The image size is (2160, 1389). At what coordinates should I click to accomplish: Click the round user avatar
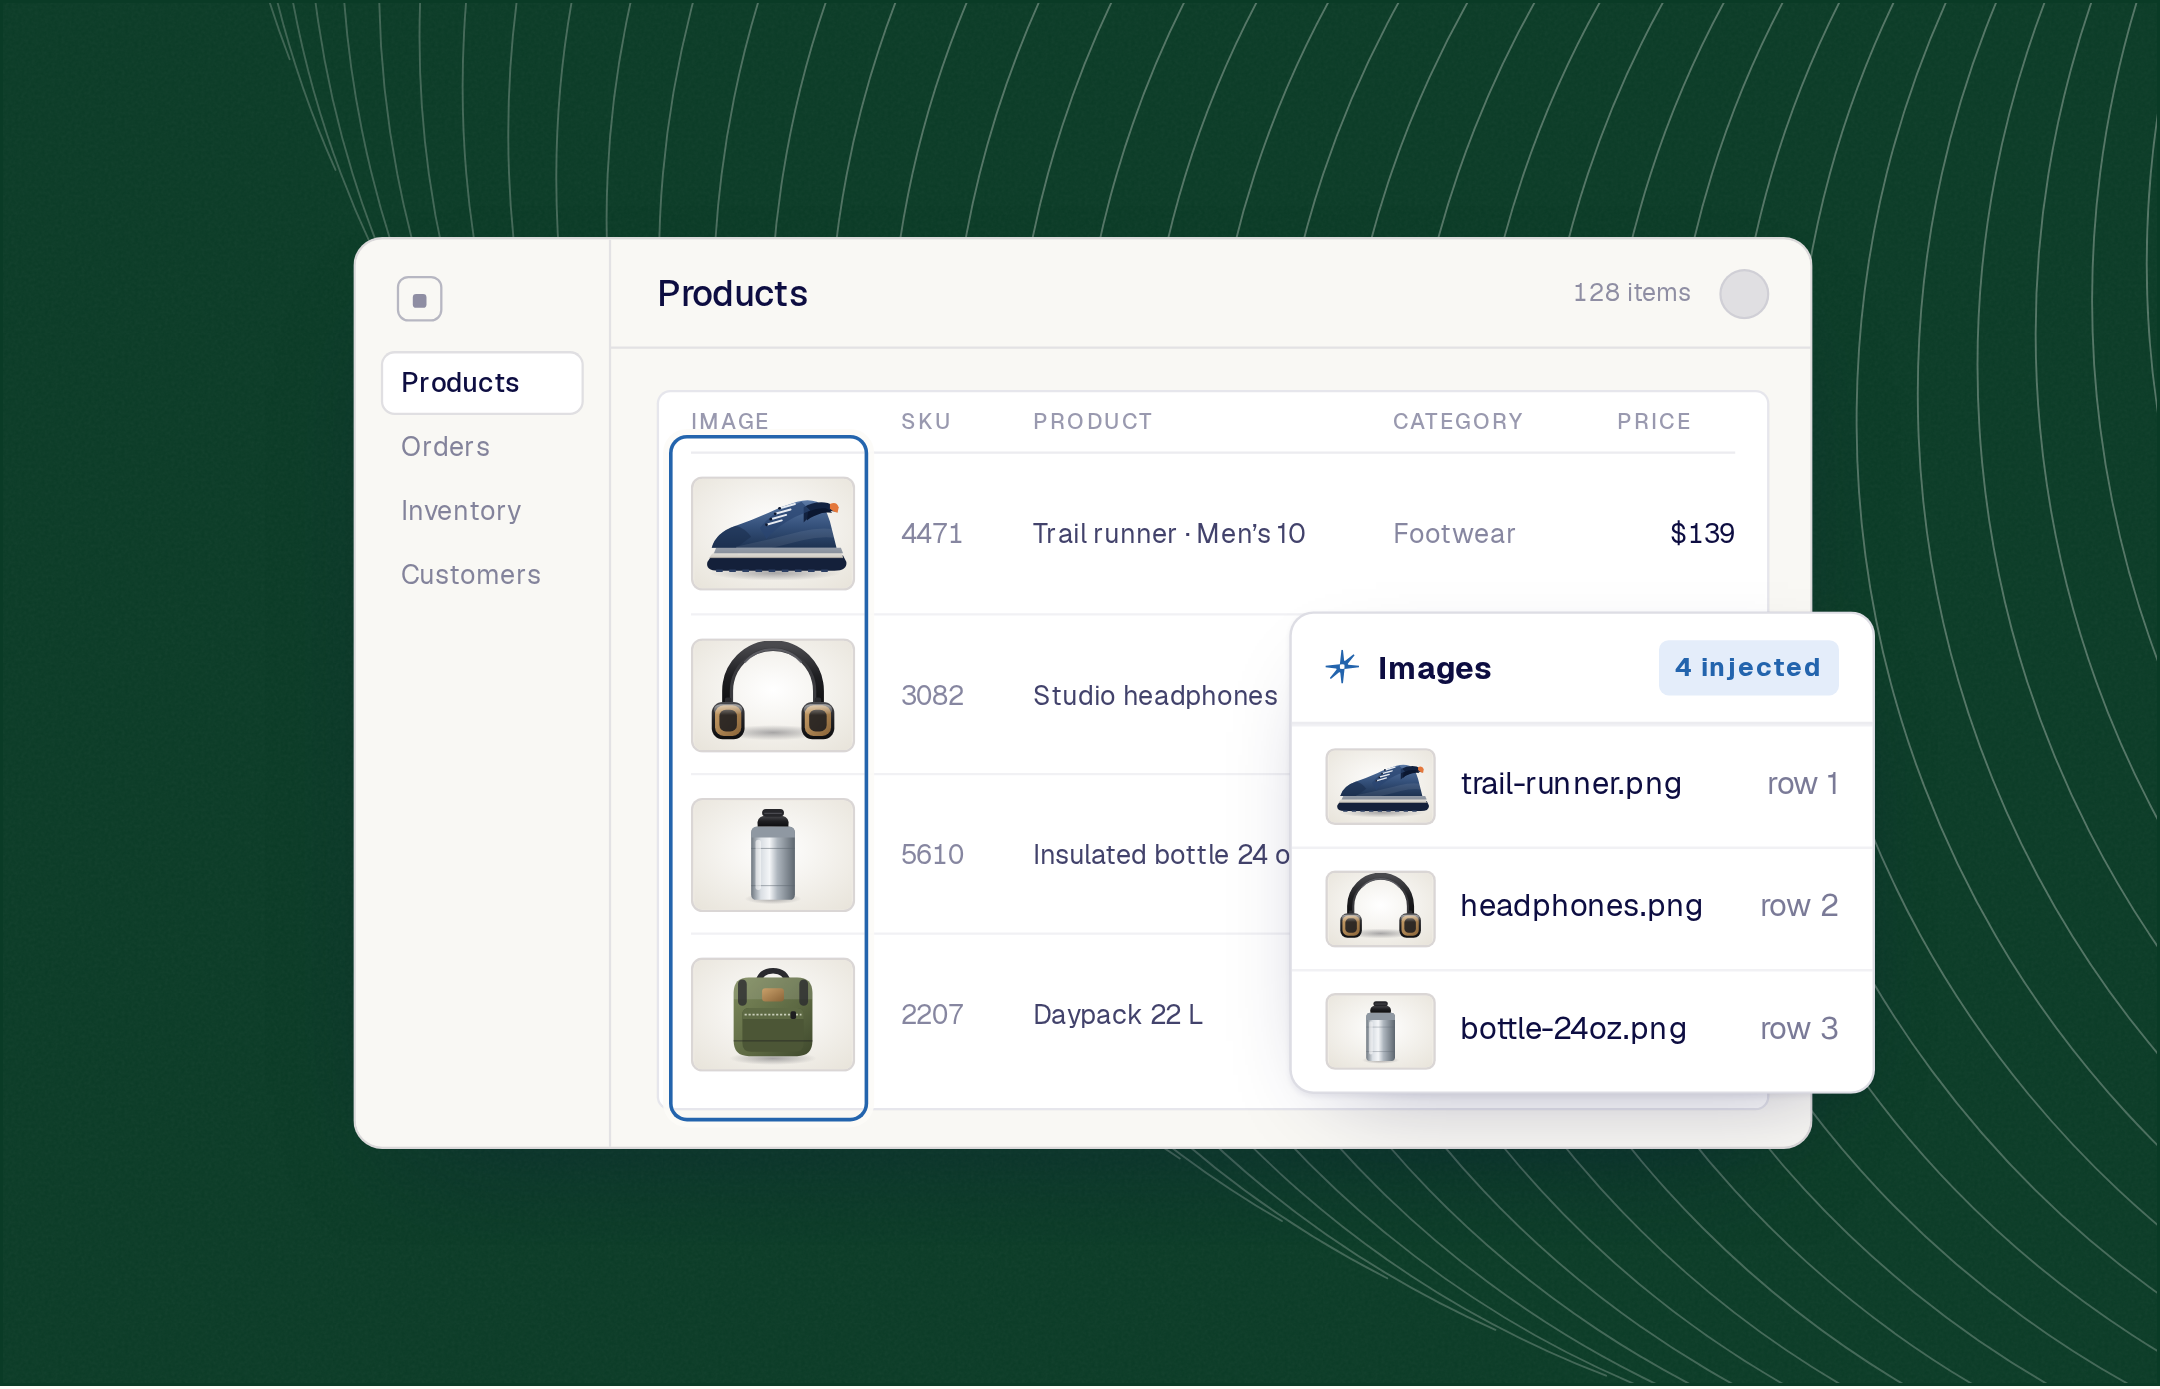point(1744,294)
